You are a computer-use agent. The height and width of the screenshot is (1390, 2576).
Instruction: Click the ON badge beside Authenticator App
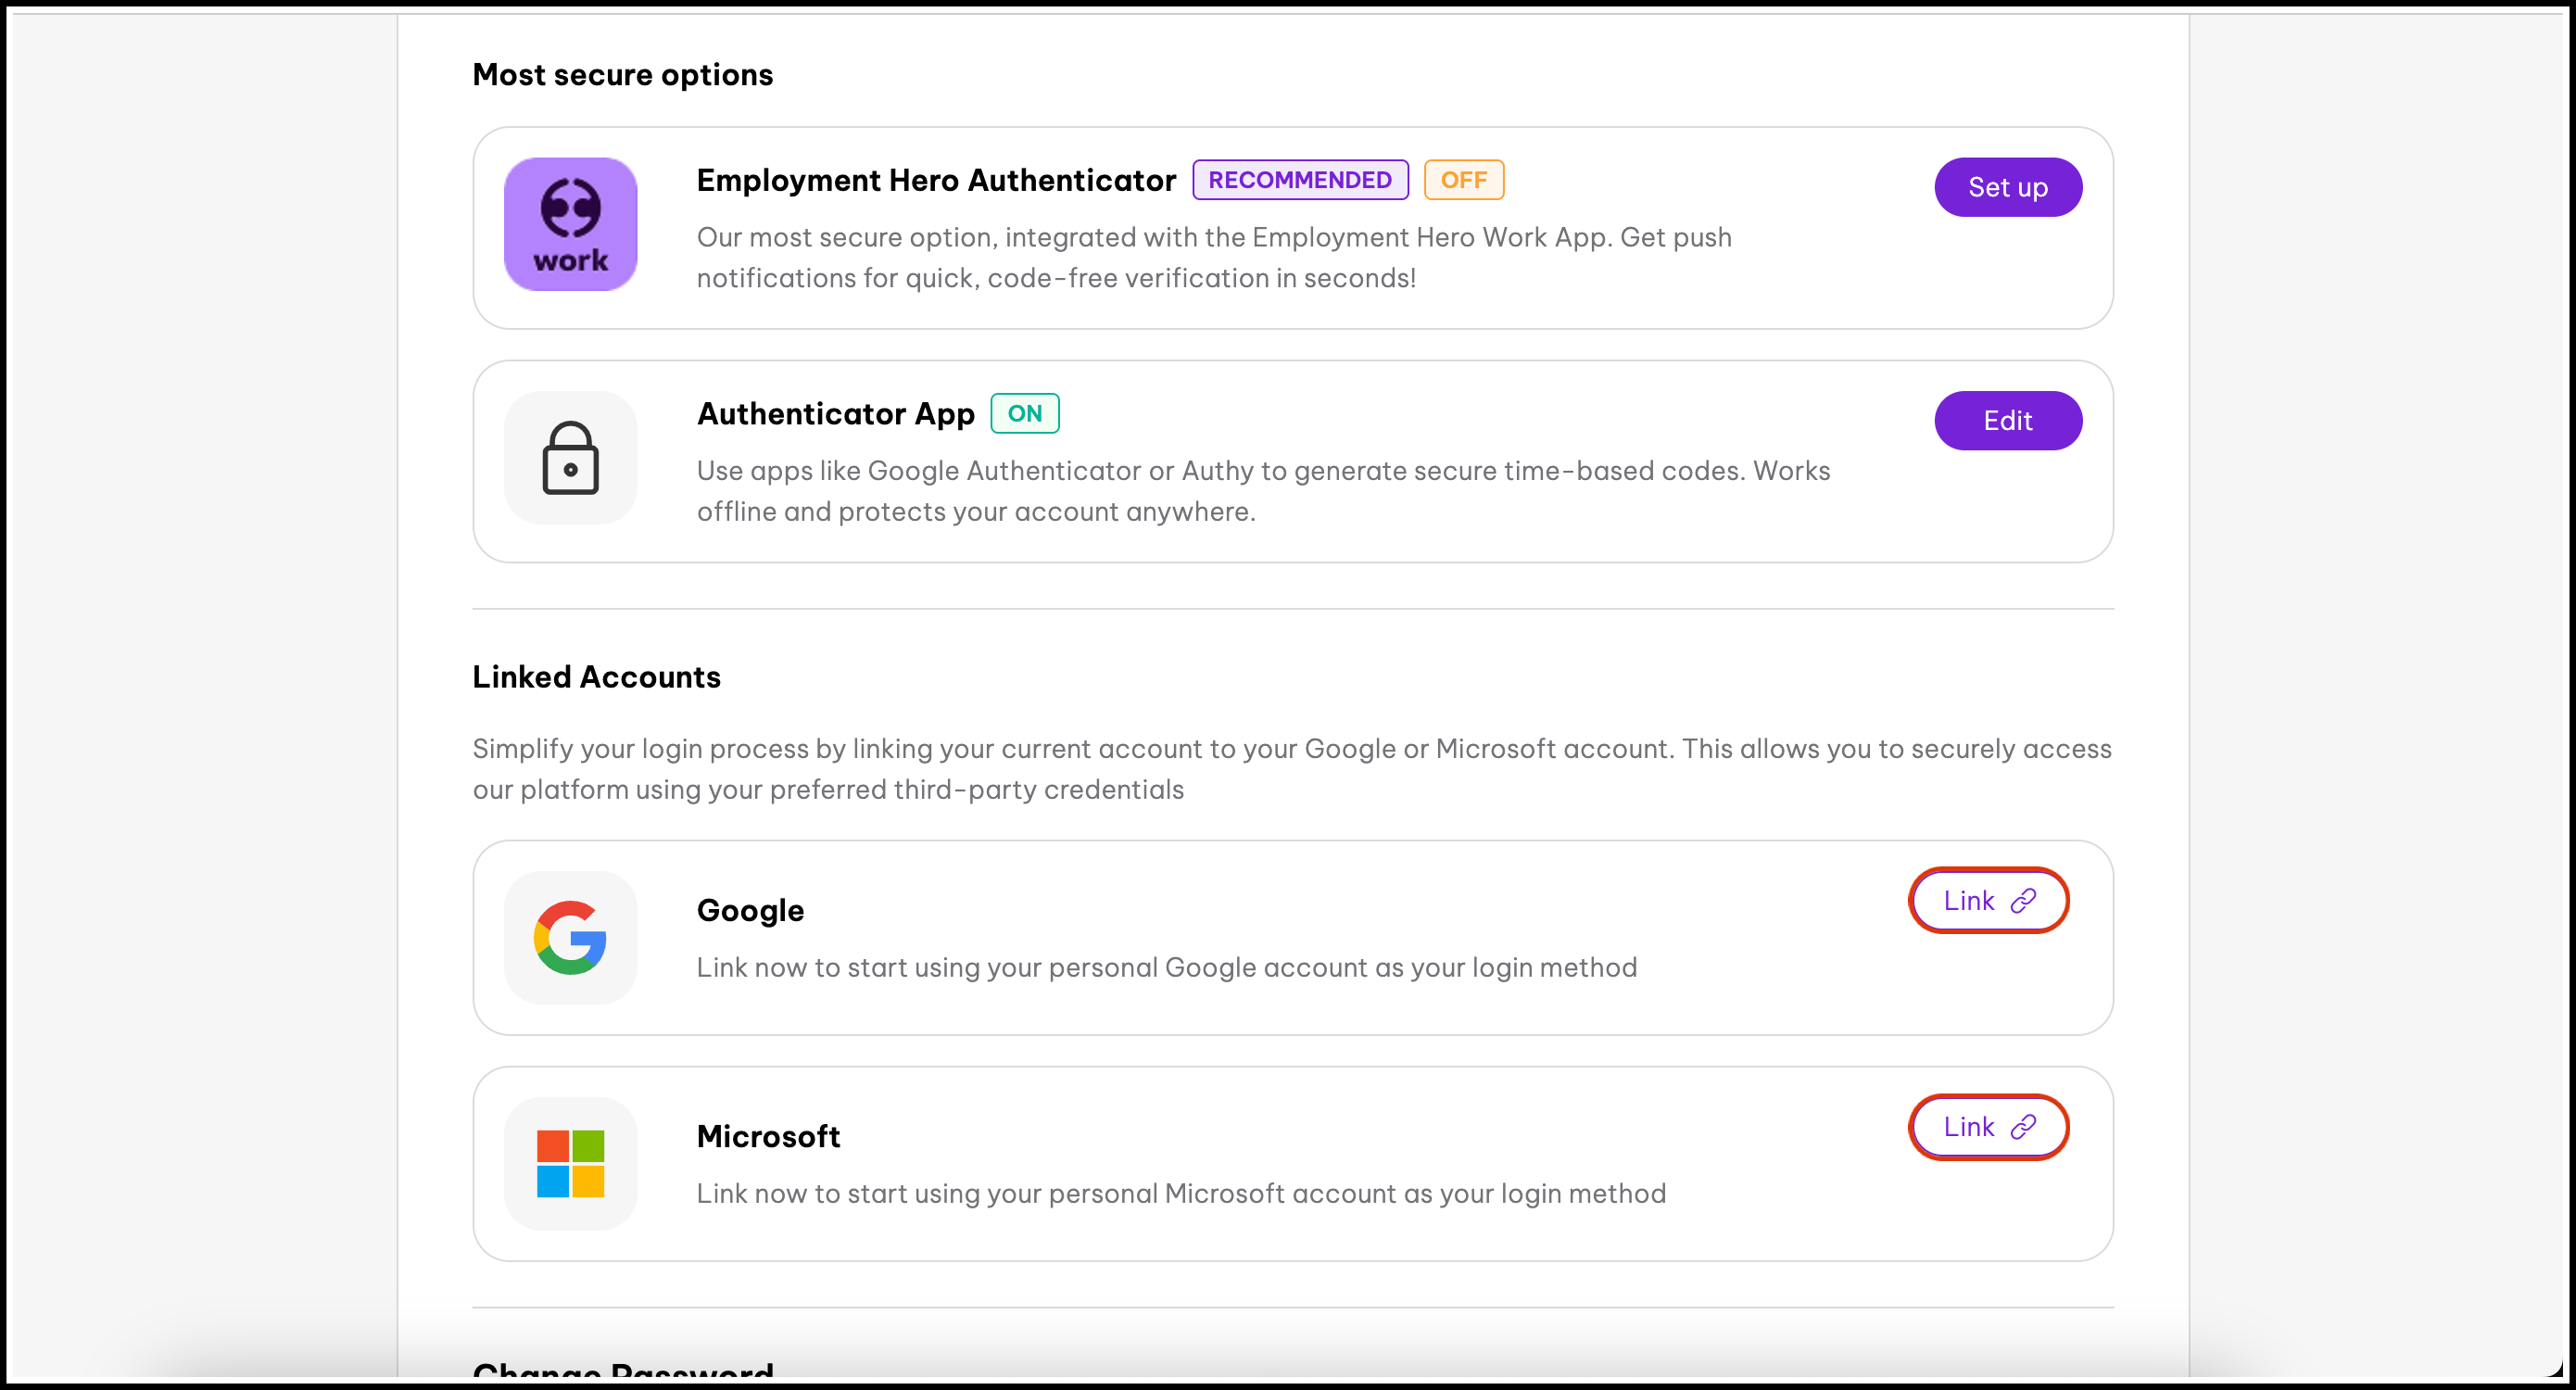(1024, 414)
